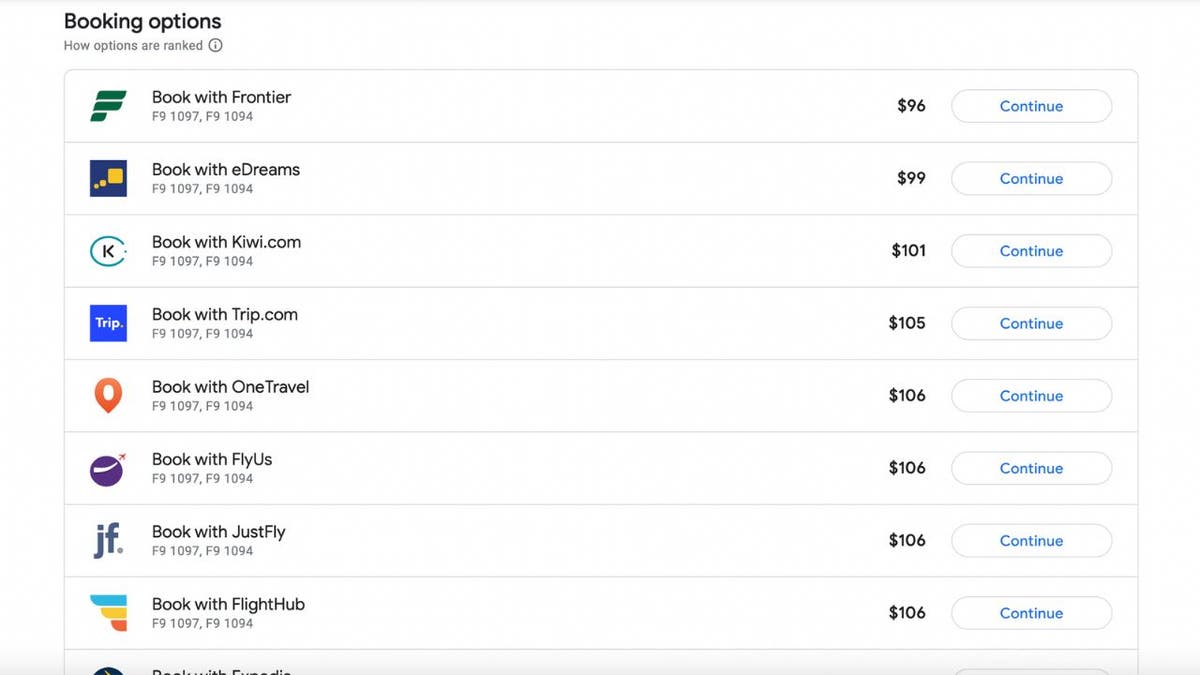Select Continue for OneTravel booking
The width and height of the screenshot is (1200, 675).
tap(1031, 396)
